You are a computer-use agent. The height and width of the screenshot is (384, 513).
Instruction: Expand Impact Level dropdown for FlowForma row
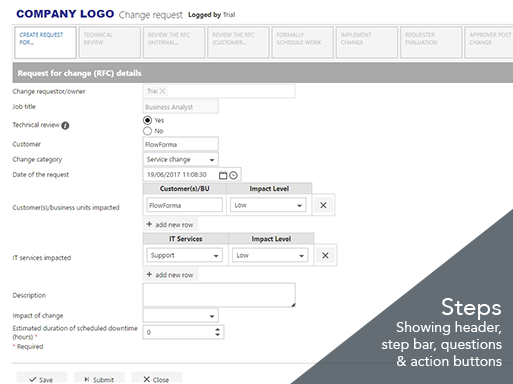268,205
